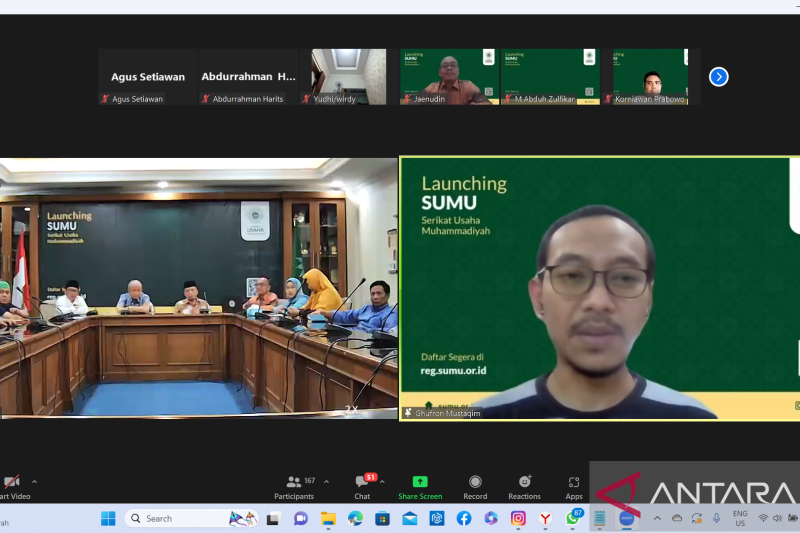Expand the Participants options caret
This screenshot has width=800, height=533.
[327, 481]
